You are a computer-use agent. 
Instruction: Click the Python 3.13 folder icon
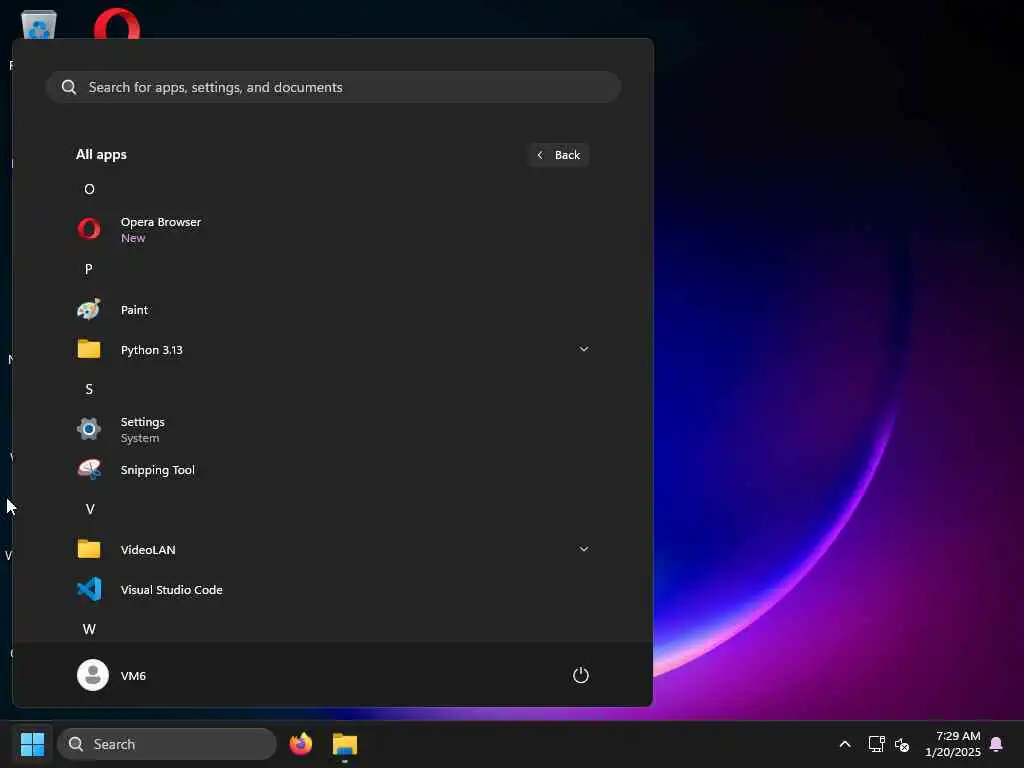tap(89, 349)
